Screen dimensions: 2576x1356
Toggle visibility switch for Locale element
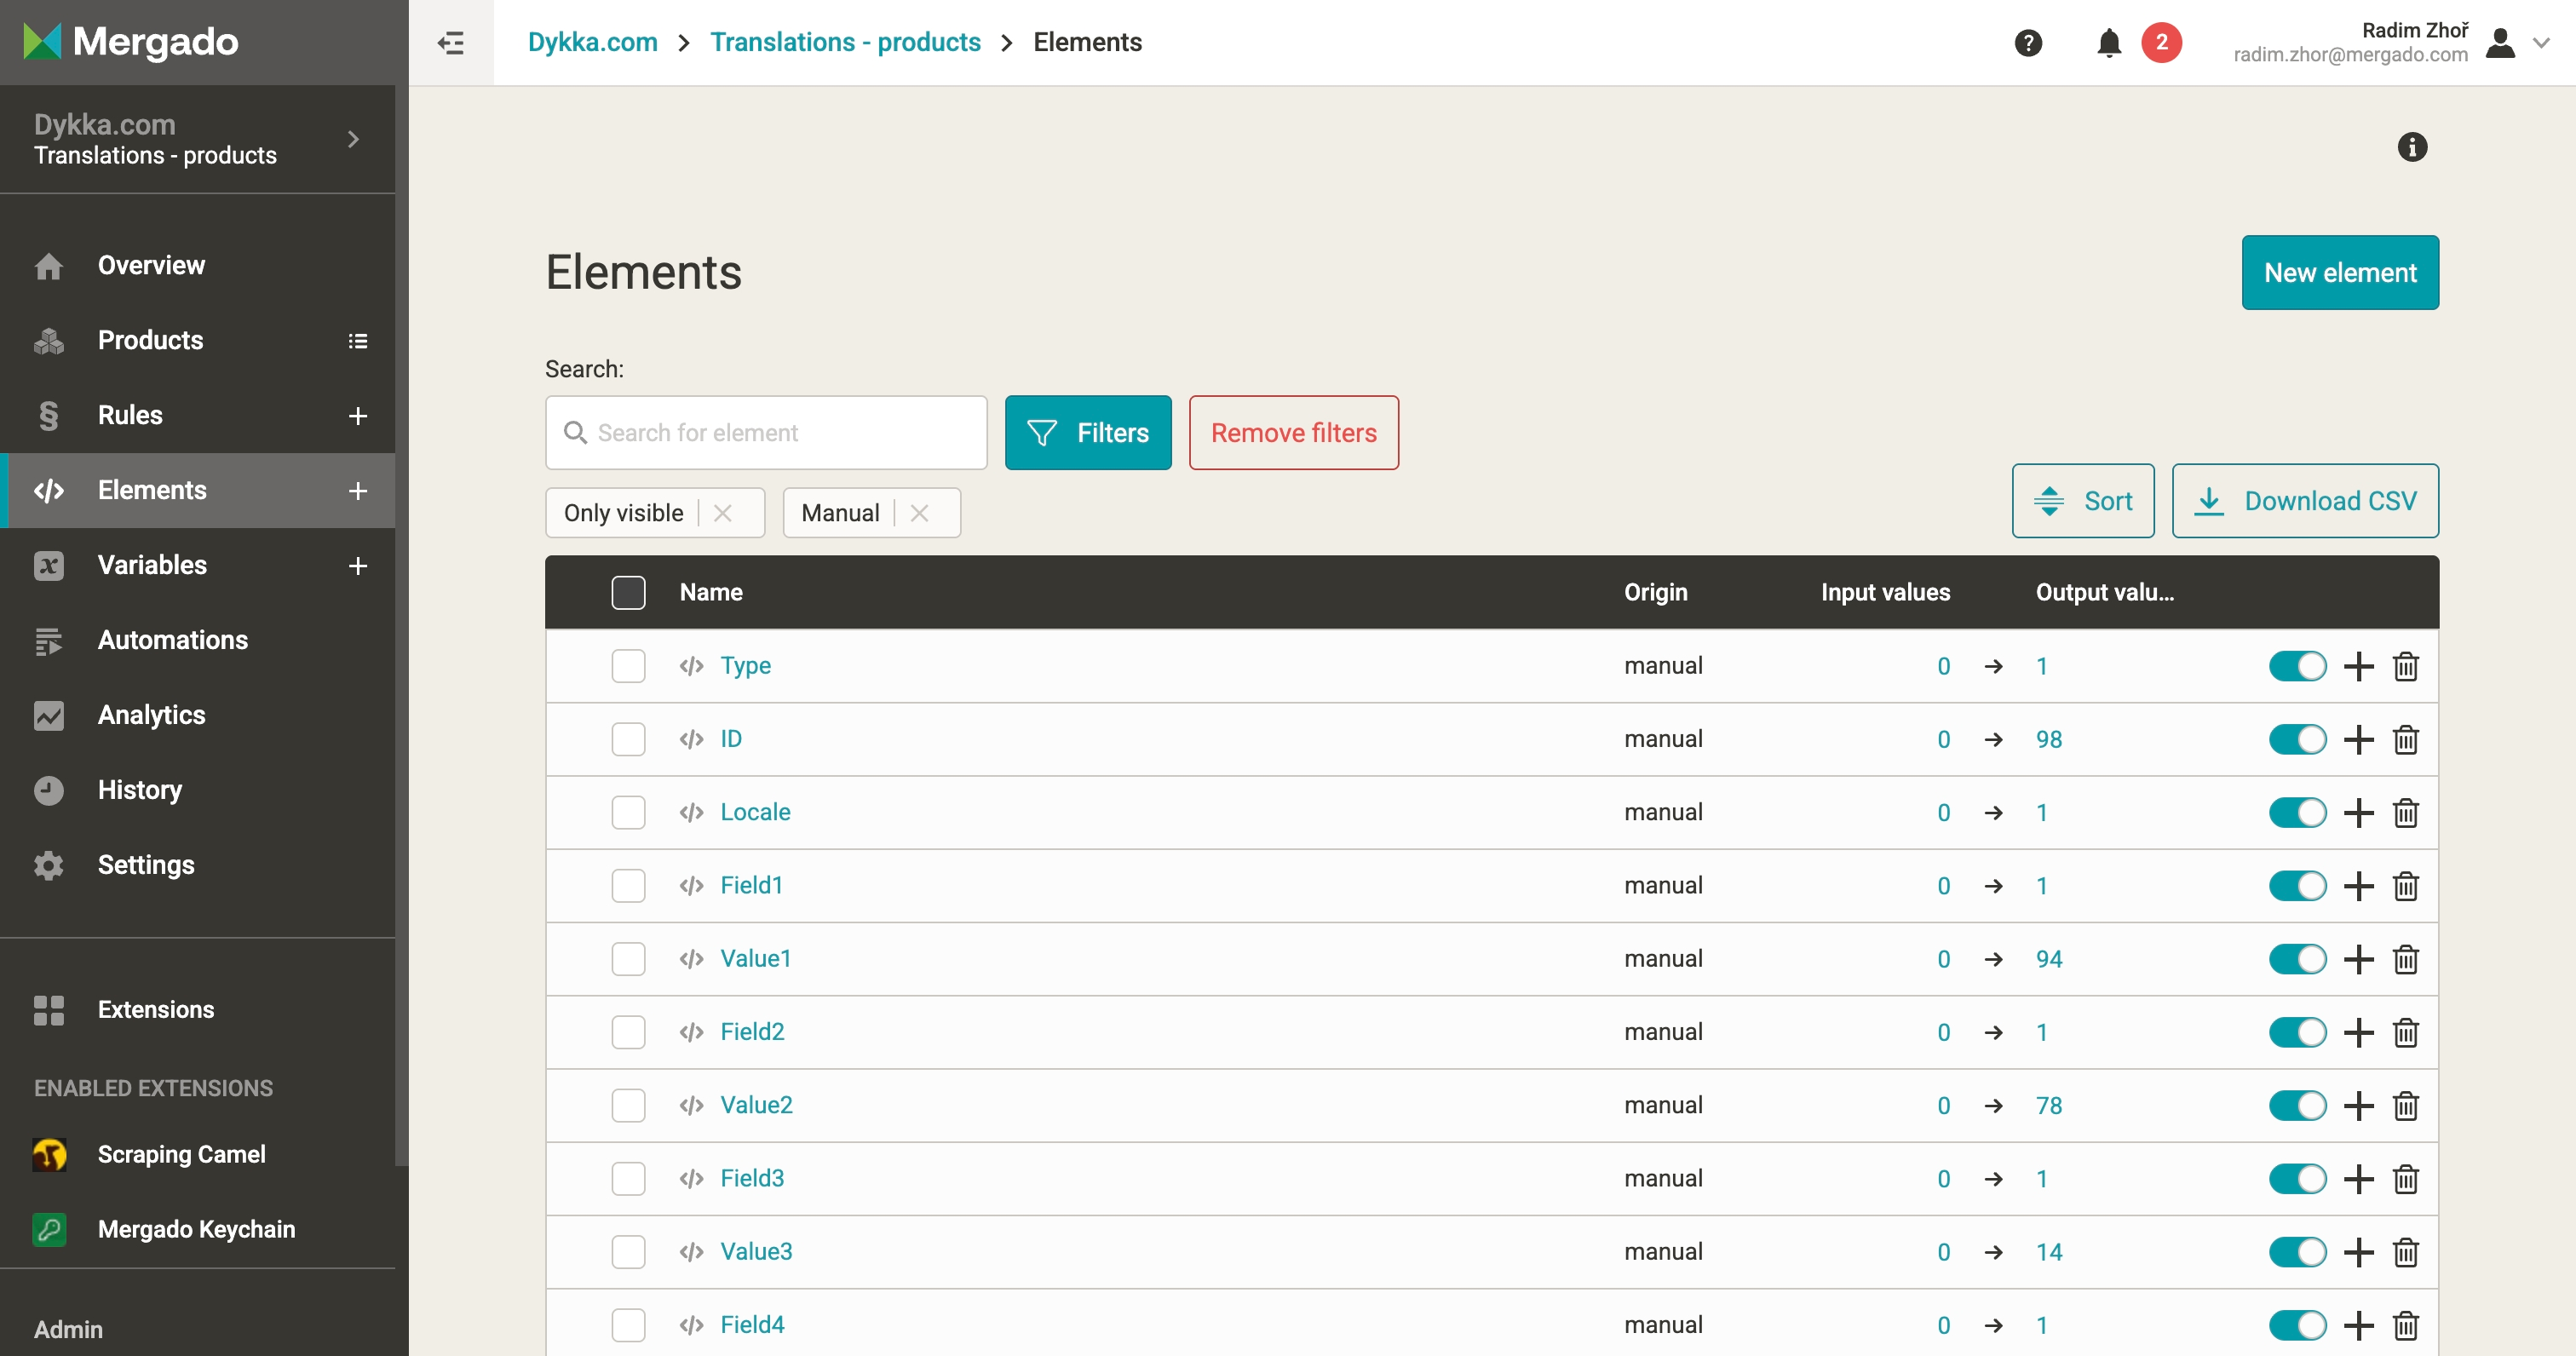click(2297, 812)
